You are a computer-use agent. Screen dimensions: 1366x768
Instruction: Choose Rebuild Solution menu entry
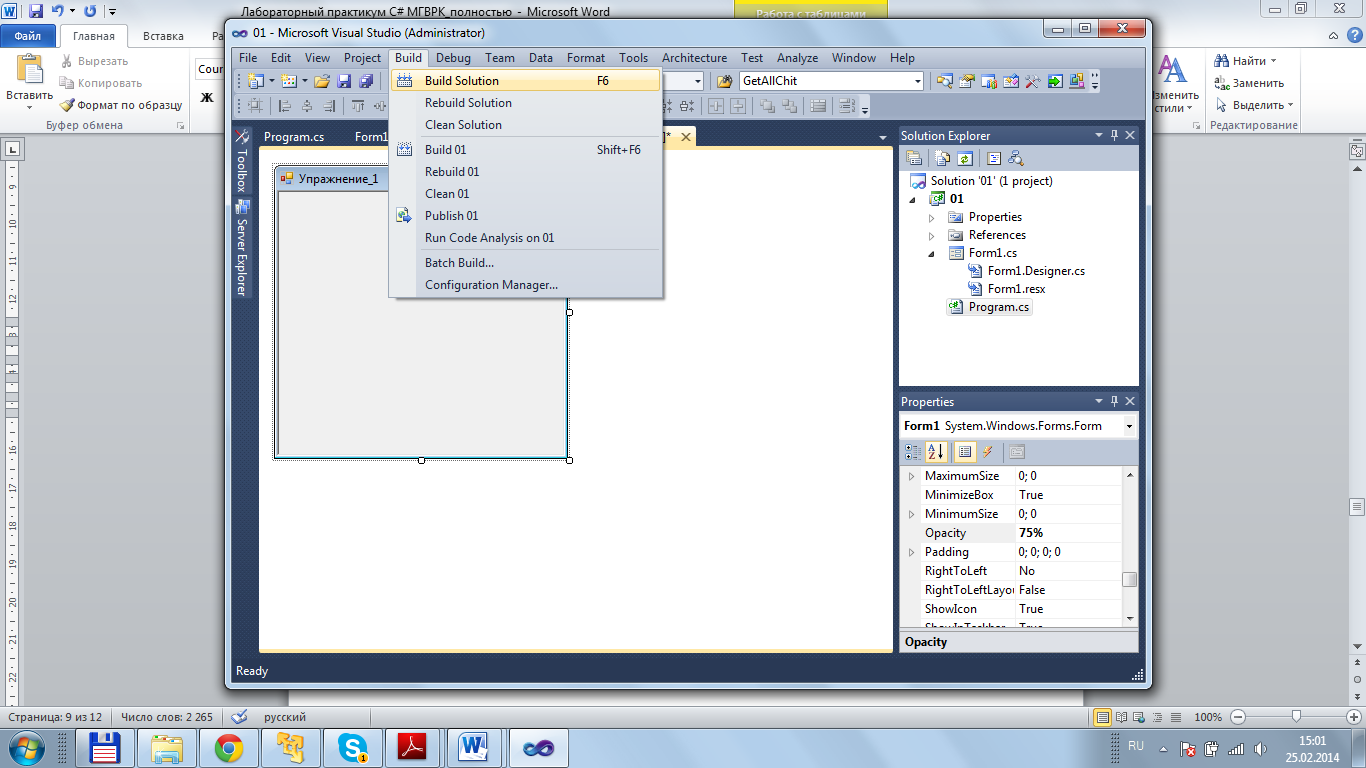click(525, 103)
